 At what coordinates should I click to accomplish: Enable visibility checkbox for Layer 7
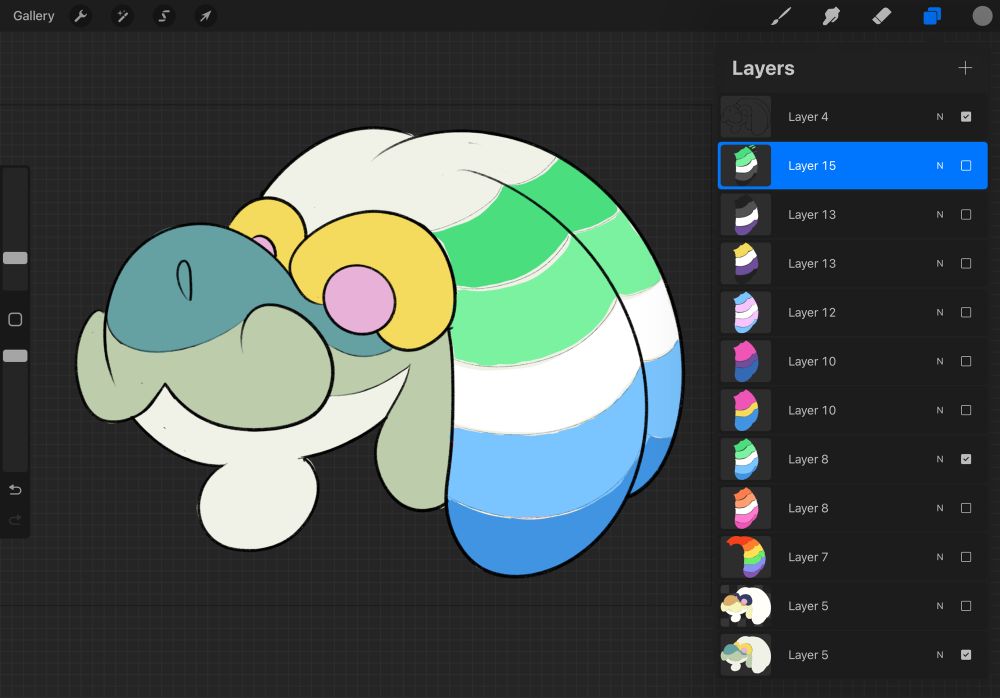(965, 557)
